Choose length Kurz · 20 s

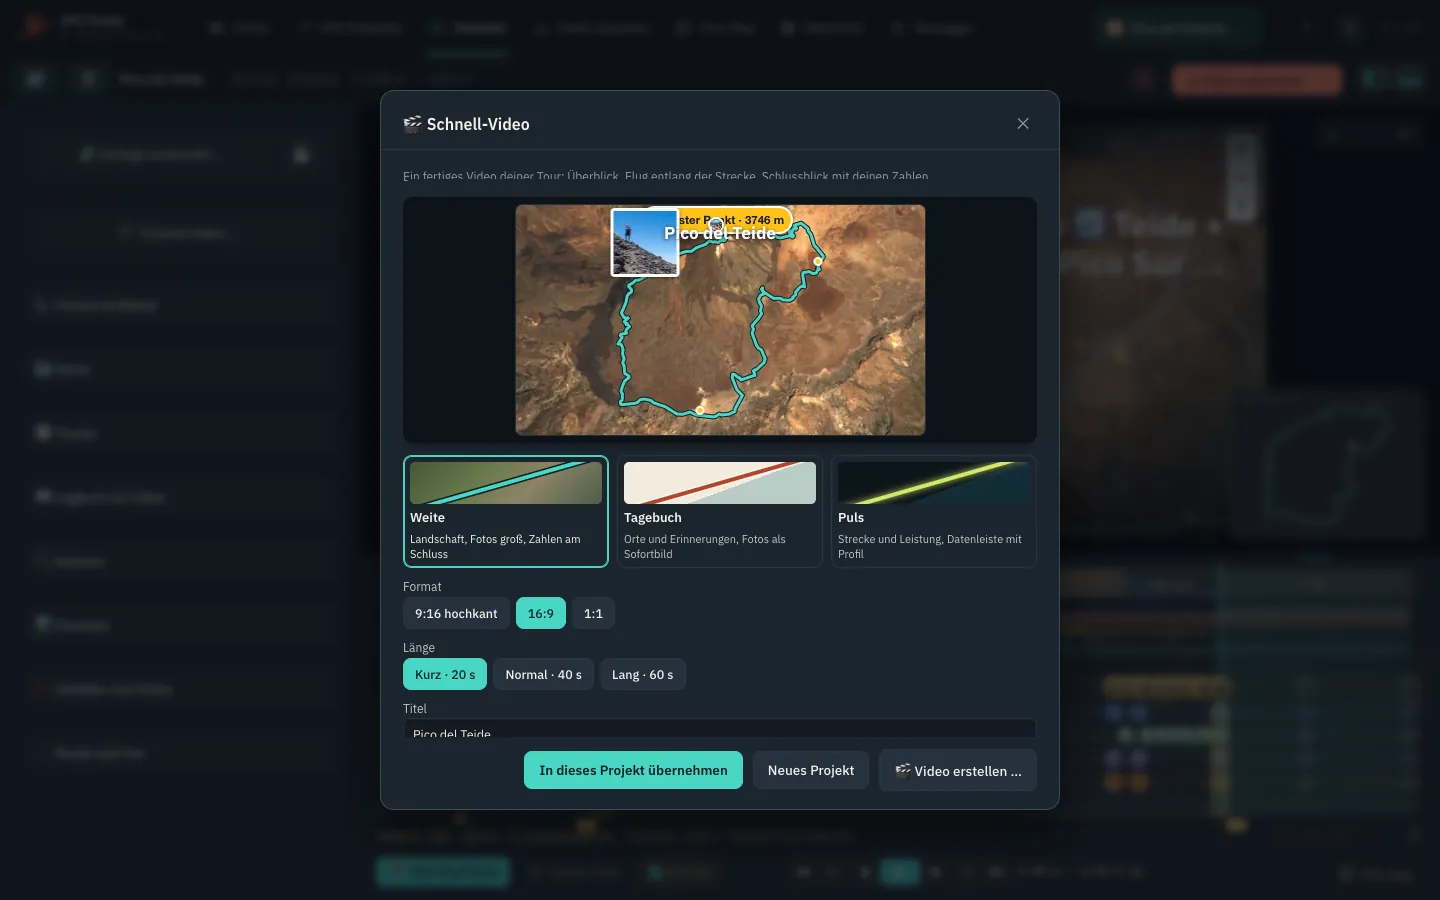coord(445,674)
